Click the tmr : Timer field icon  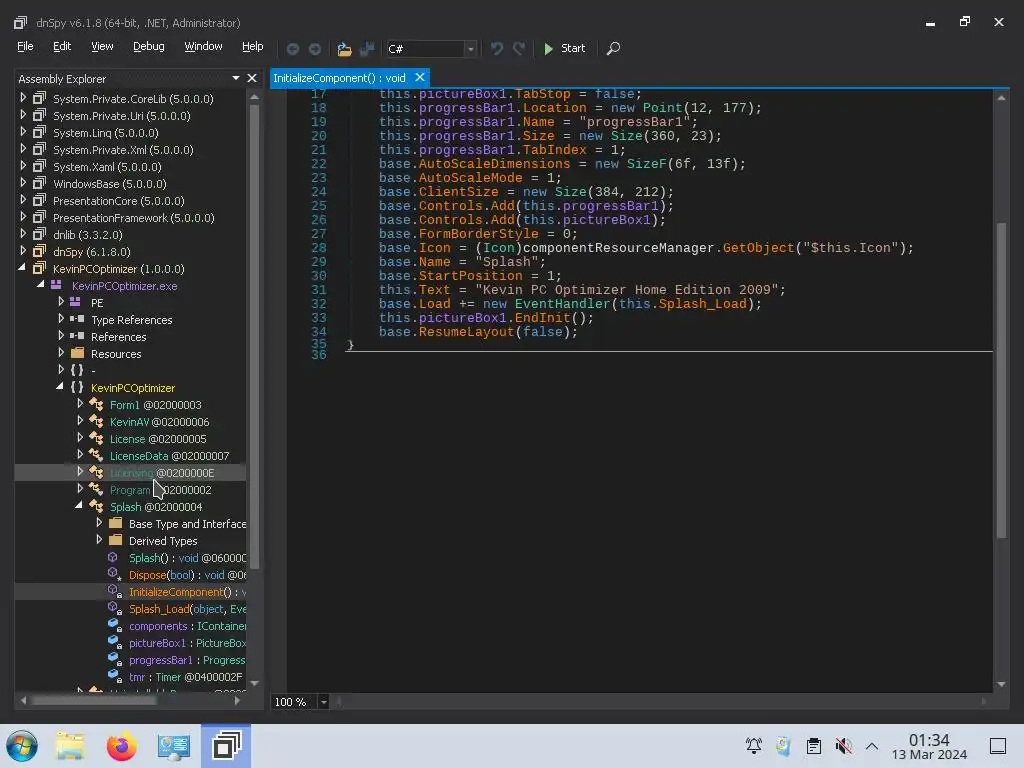click(x=115, y=677)
